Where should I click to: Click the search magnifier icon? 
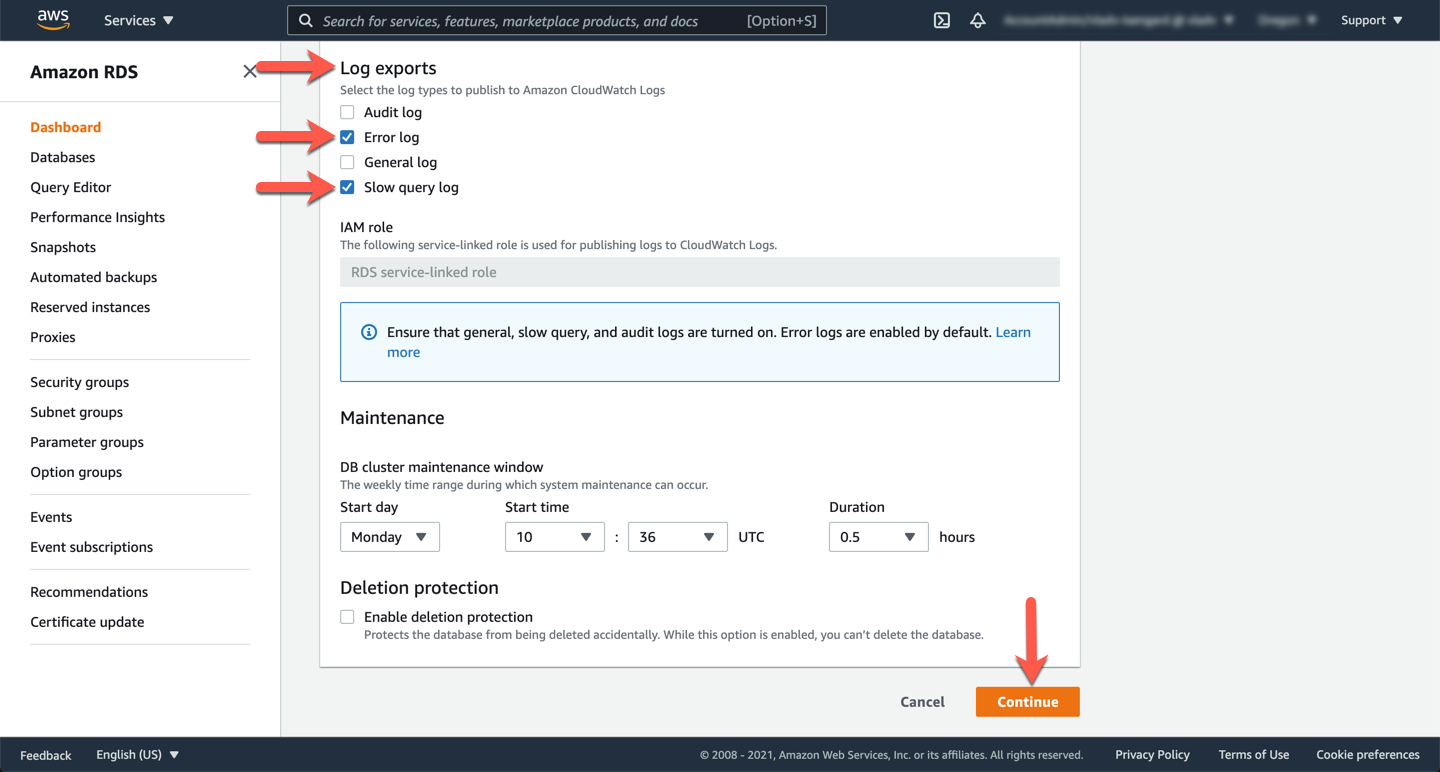(306, 20)
